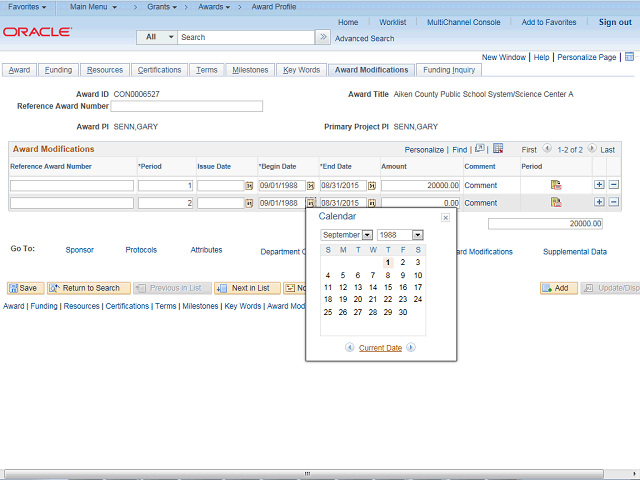Click Next in List button

(247, 288)
